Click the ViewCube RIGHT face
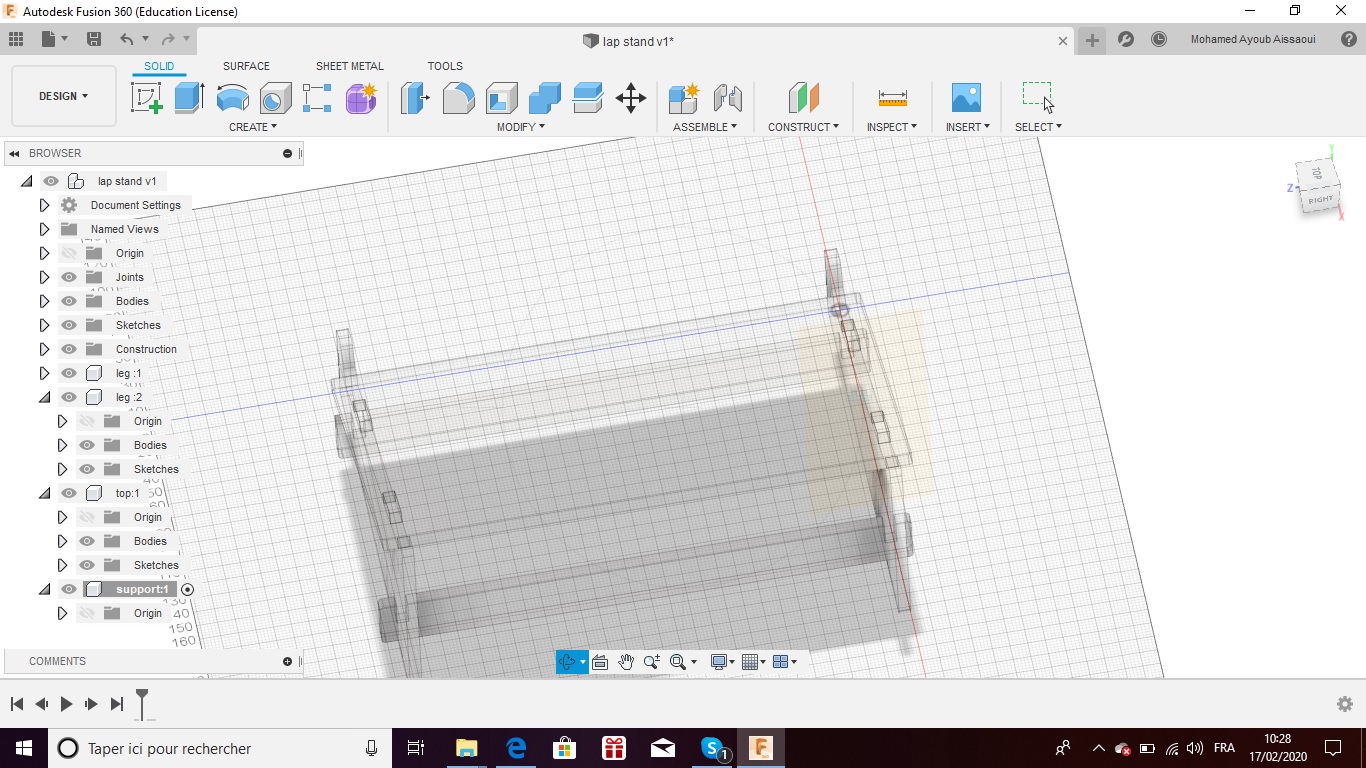Image resolution: width=1366 pixels, height=768 pixels. pos(1321,199)
